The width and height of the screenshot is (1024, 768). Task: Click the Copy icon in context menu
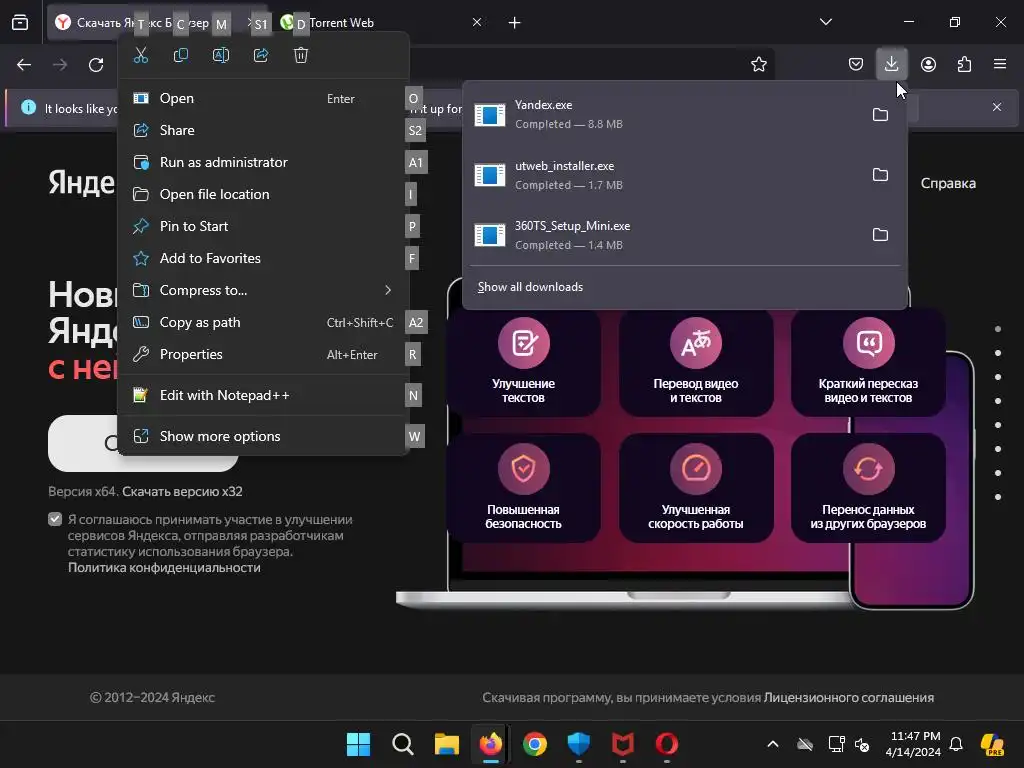[x=181, y=56]
